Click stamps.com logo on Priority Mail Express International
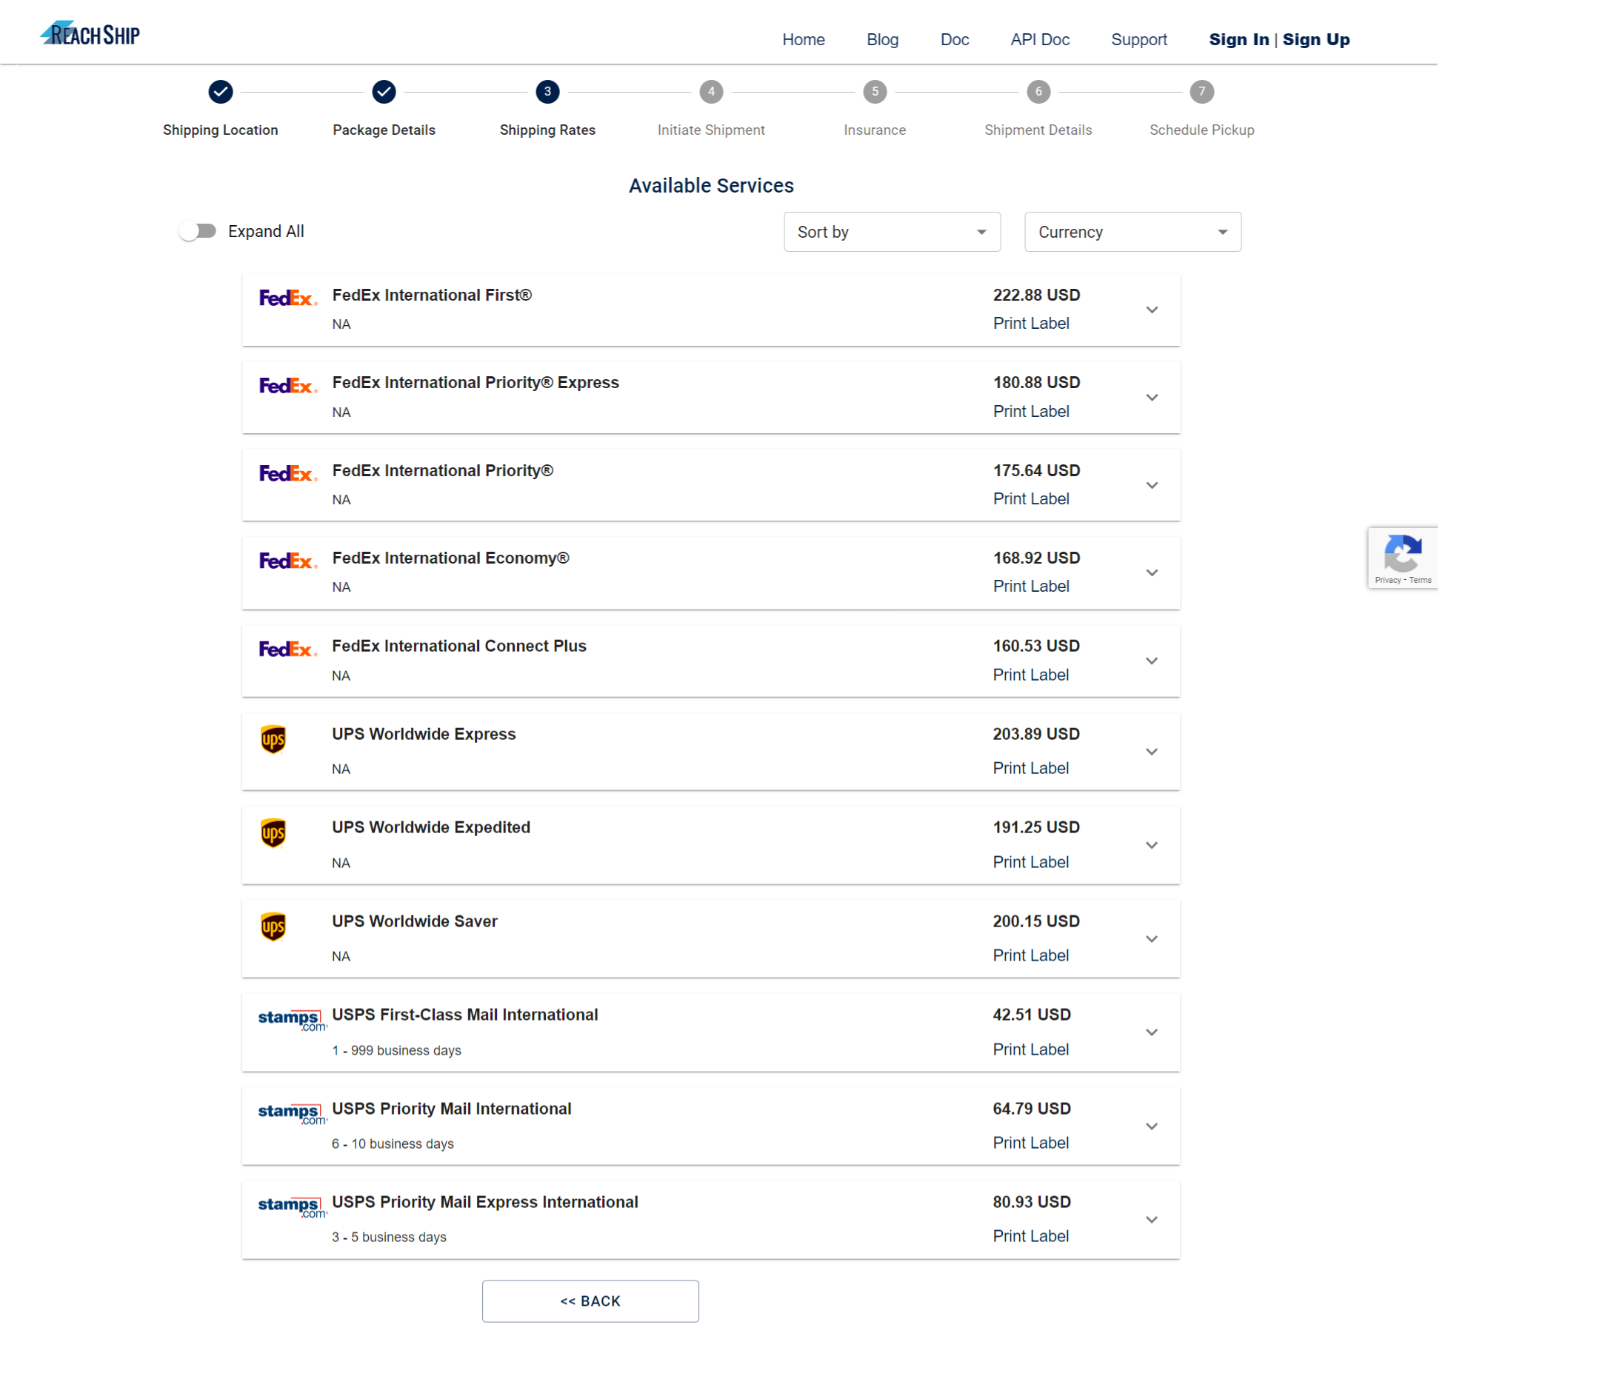This screenshot has width=1608, height=1379. 292,1206
